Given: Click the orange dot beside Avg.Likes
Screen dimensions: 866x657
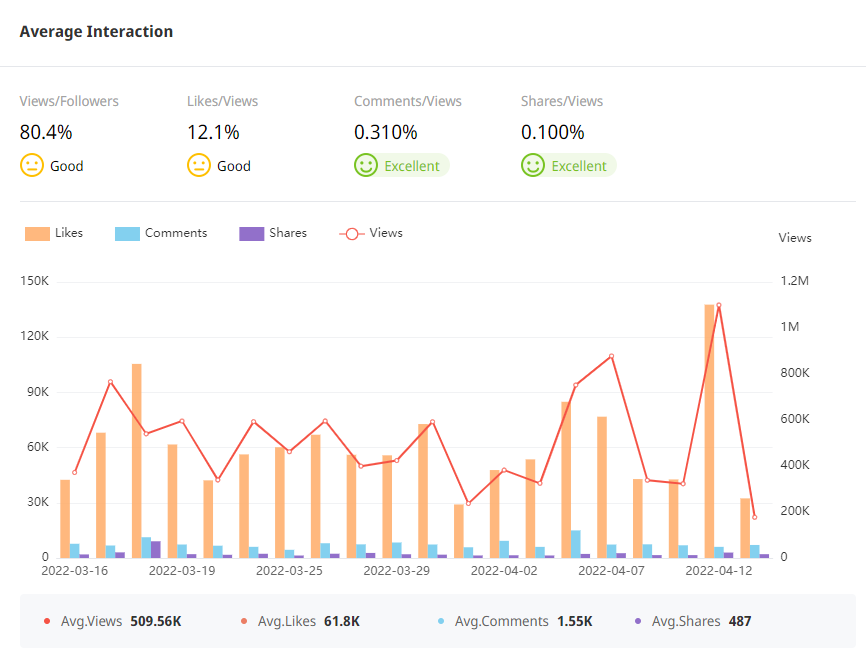Looking at the screenshot, I should click(244, 622).
